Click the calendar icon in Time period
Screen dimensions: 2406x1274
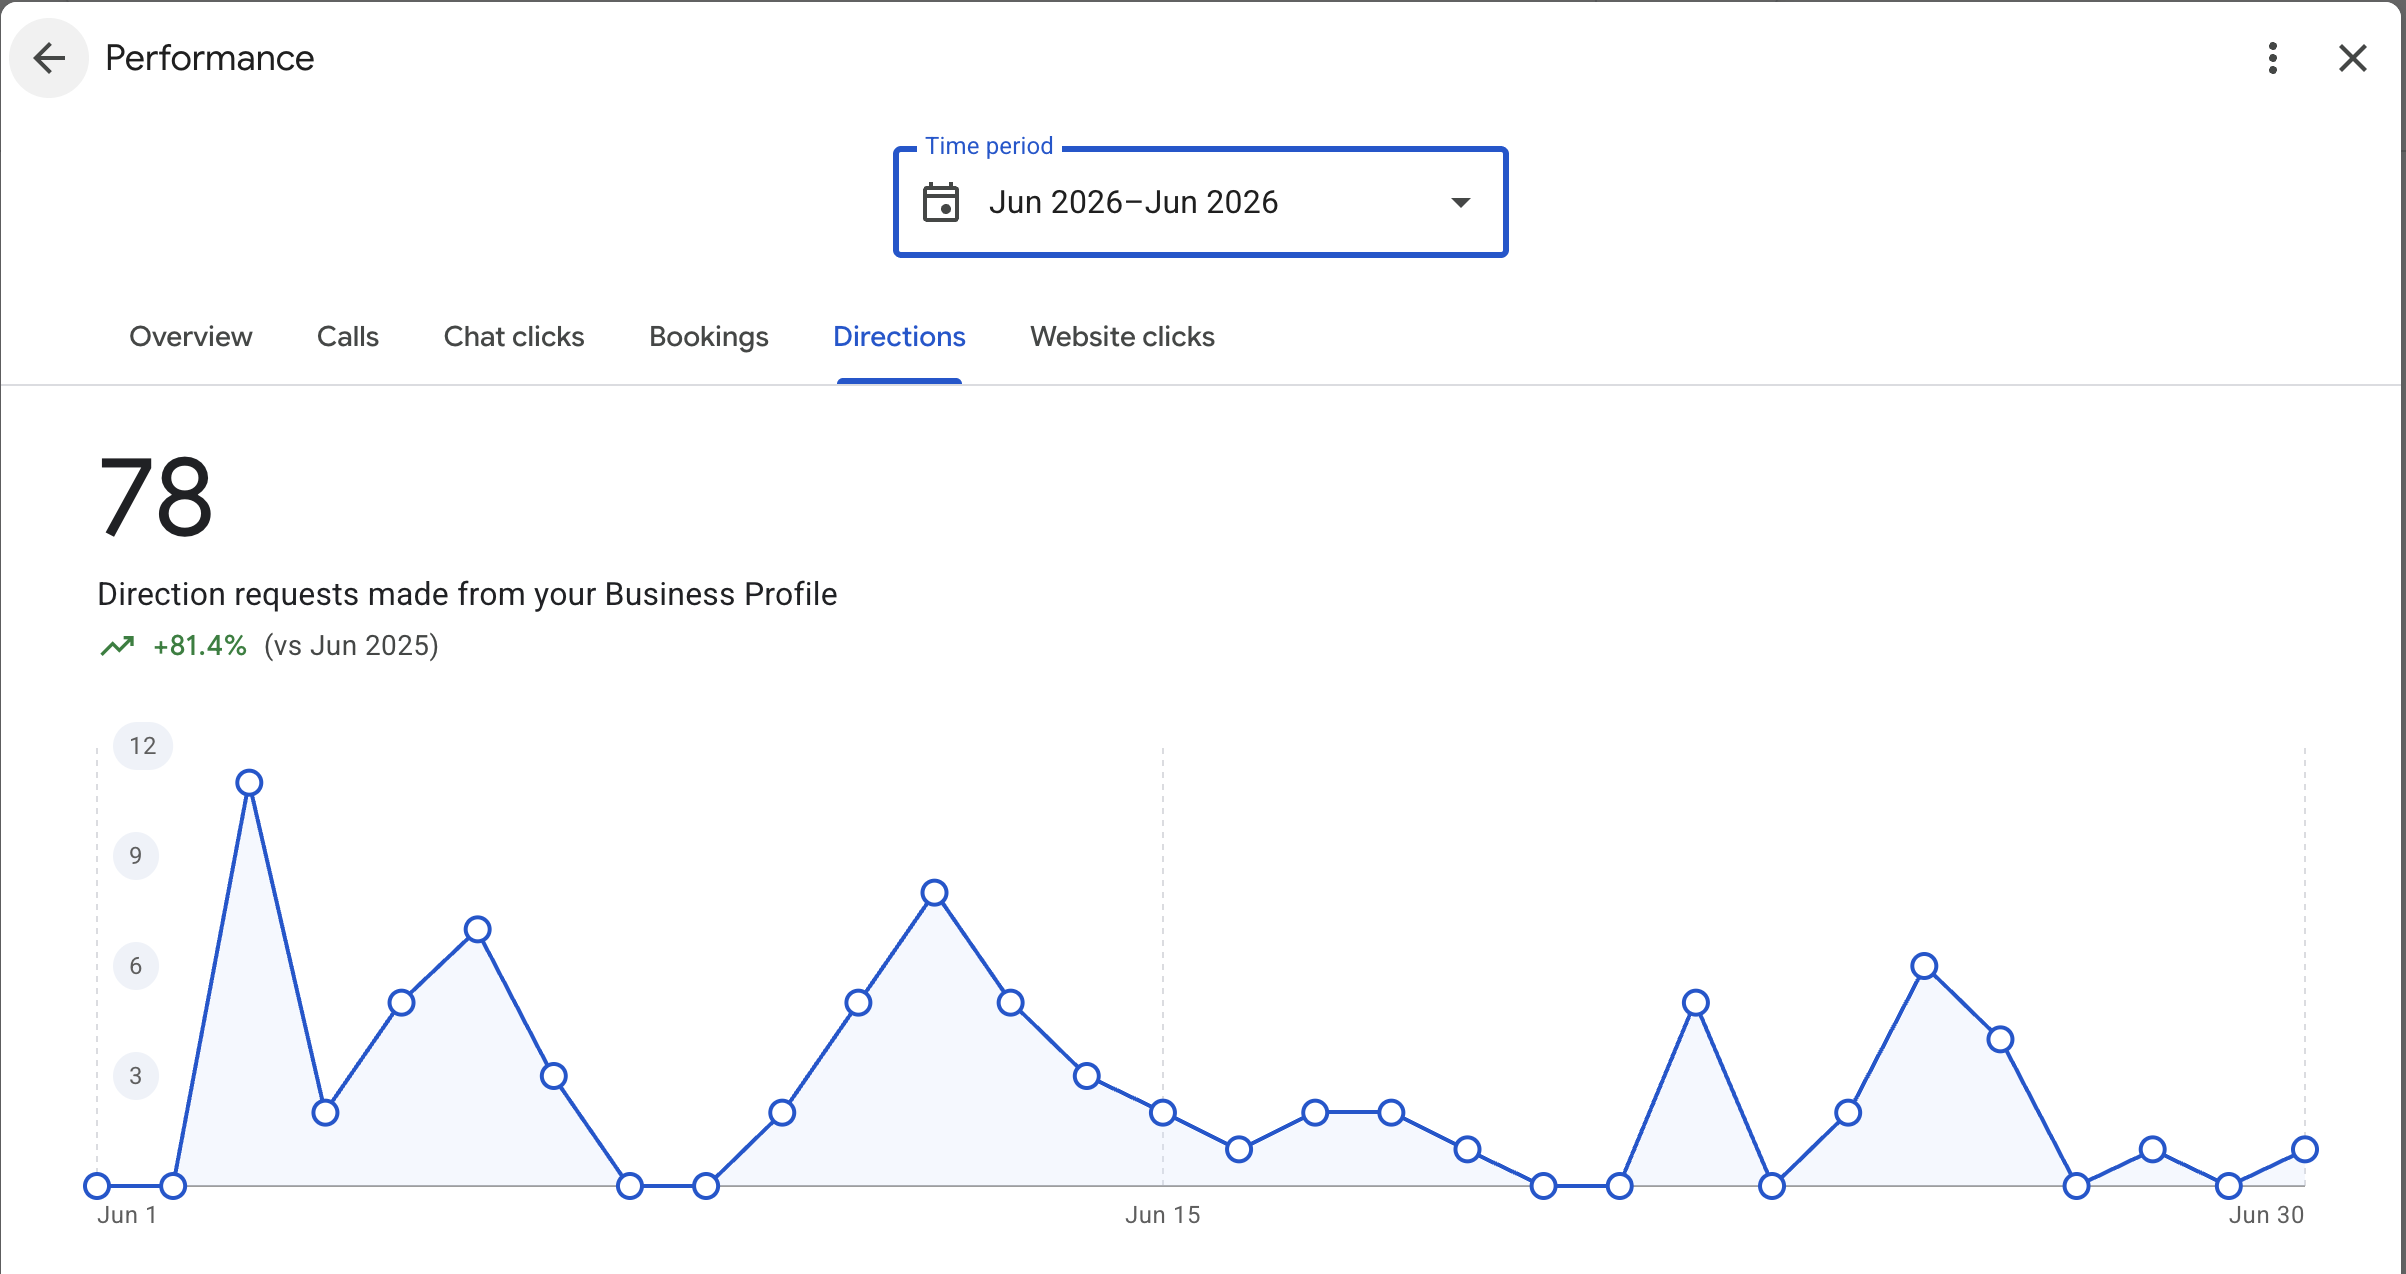941,202
